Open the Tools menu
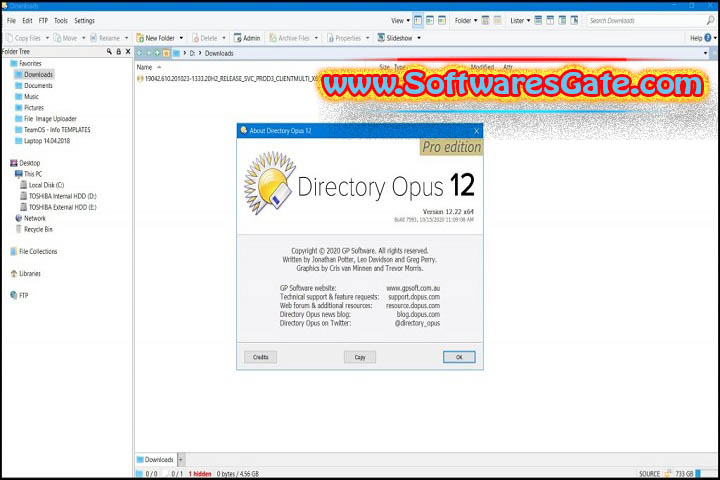Viewport: 720px width, 480px height. click(x=61, y=21)
